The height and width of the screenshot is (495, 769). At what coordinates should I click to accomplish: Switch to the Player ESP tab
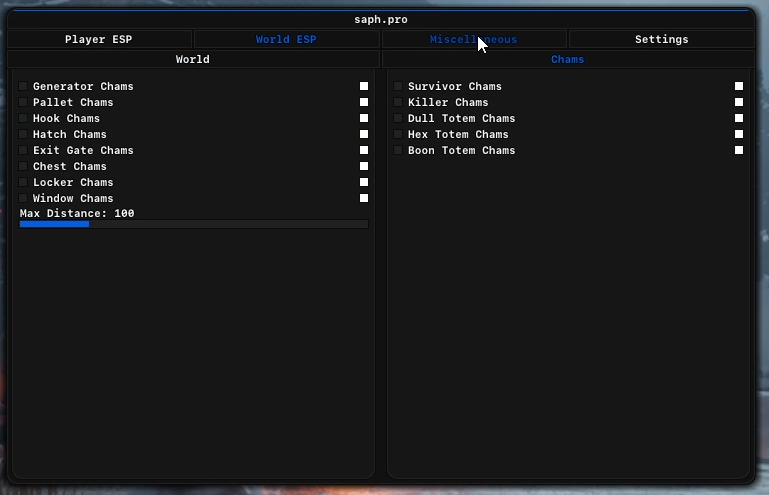pos(99,39)
